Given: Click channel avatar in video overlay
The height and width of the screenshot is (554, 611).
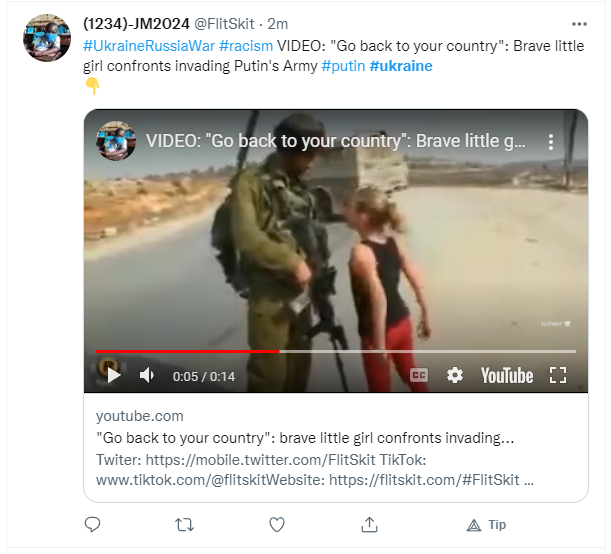Looking at the screenshot, I should coord(116,141).
